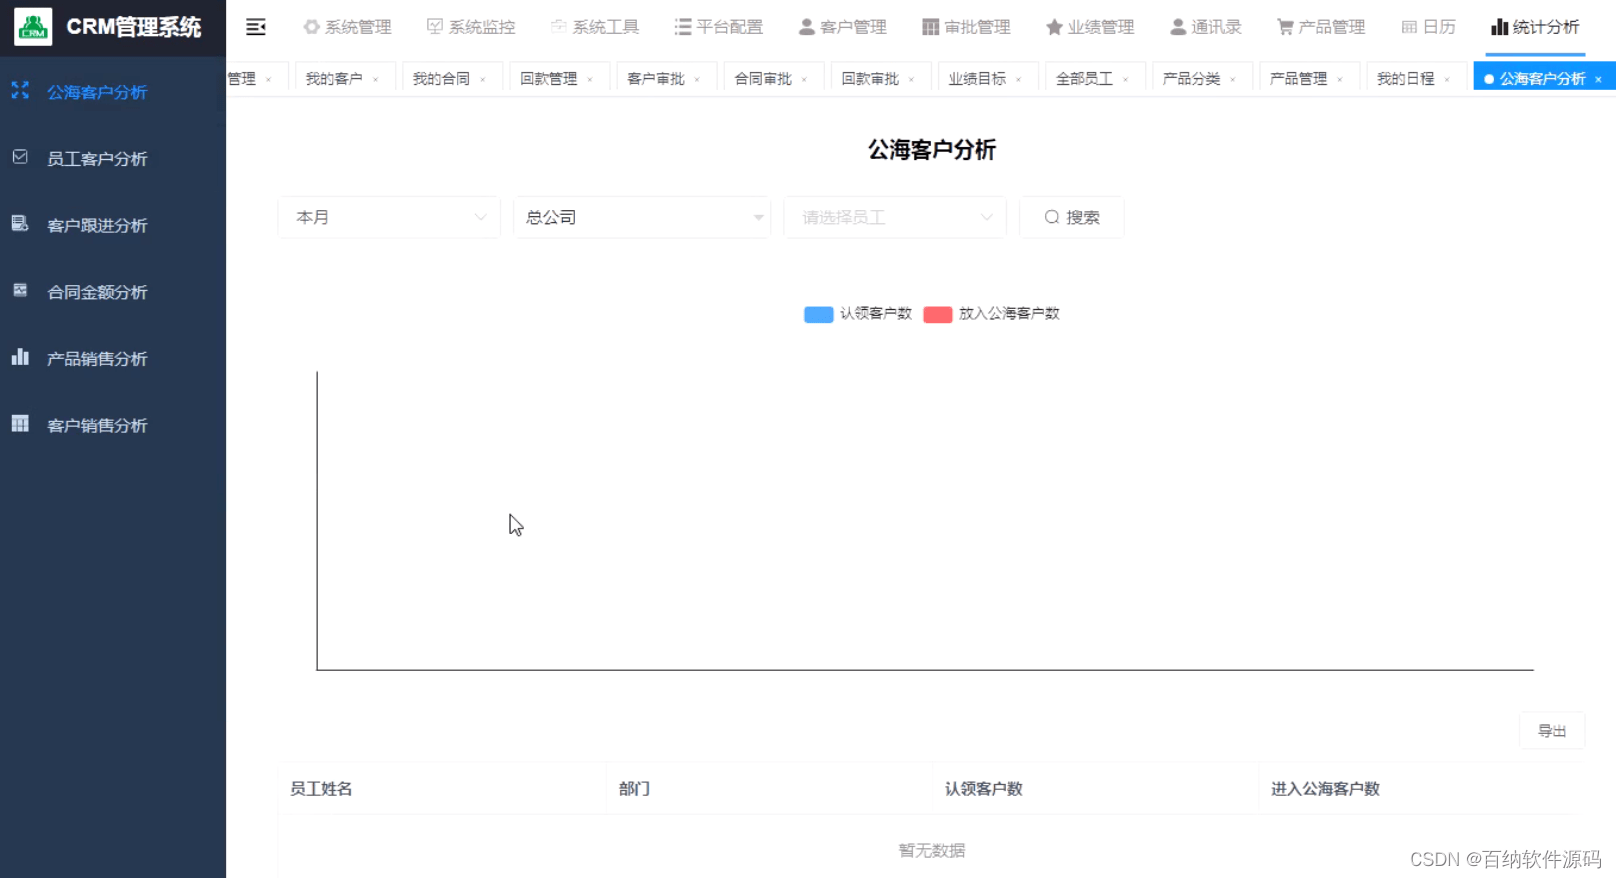Close the 客户审批 tab
The height and width of the screenshot is (878, 1616).
[x=697, y=79]
